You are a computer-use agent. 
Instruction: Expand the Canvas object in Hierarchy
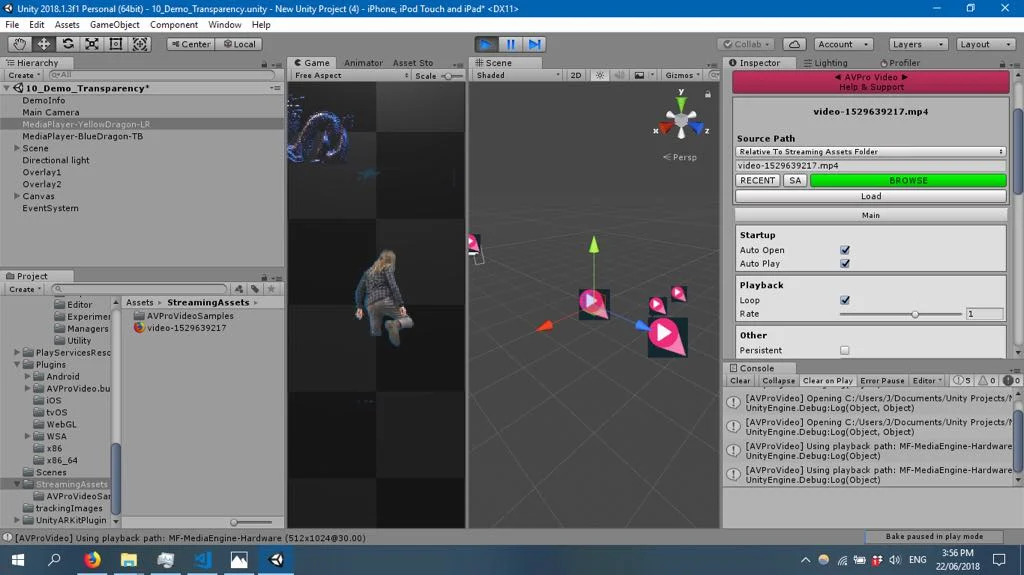[17, 195]
